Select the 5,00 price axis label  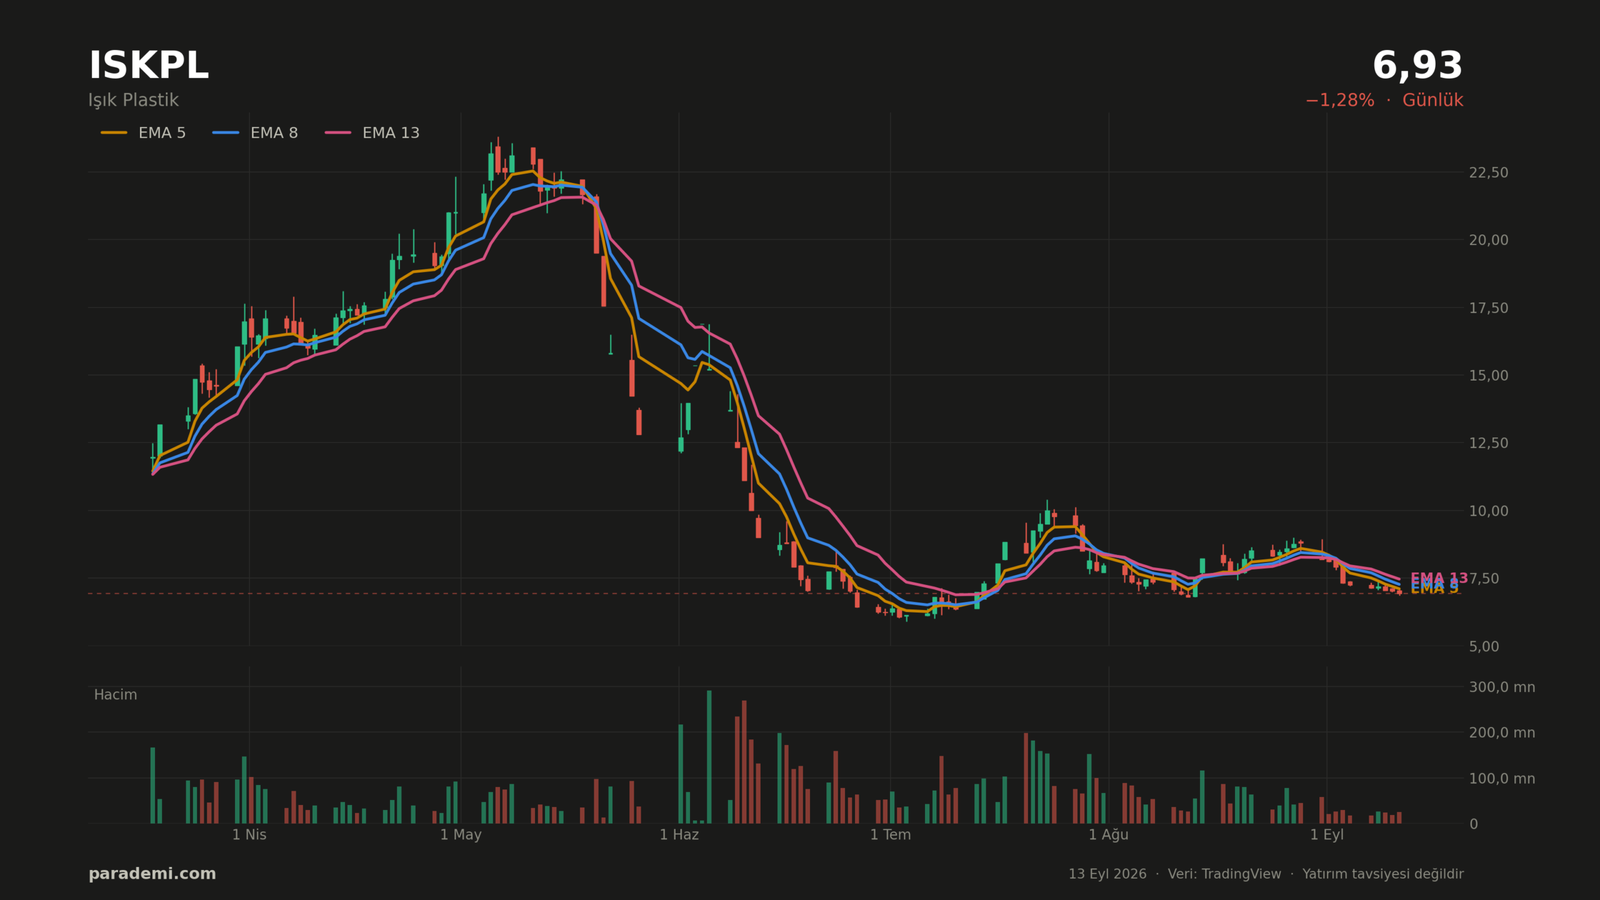coord(1484,647)
